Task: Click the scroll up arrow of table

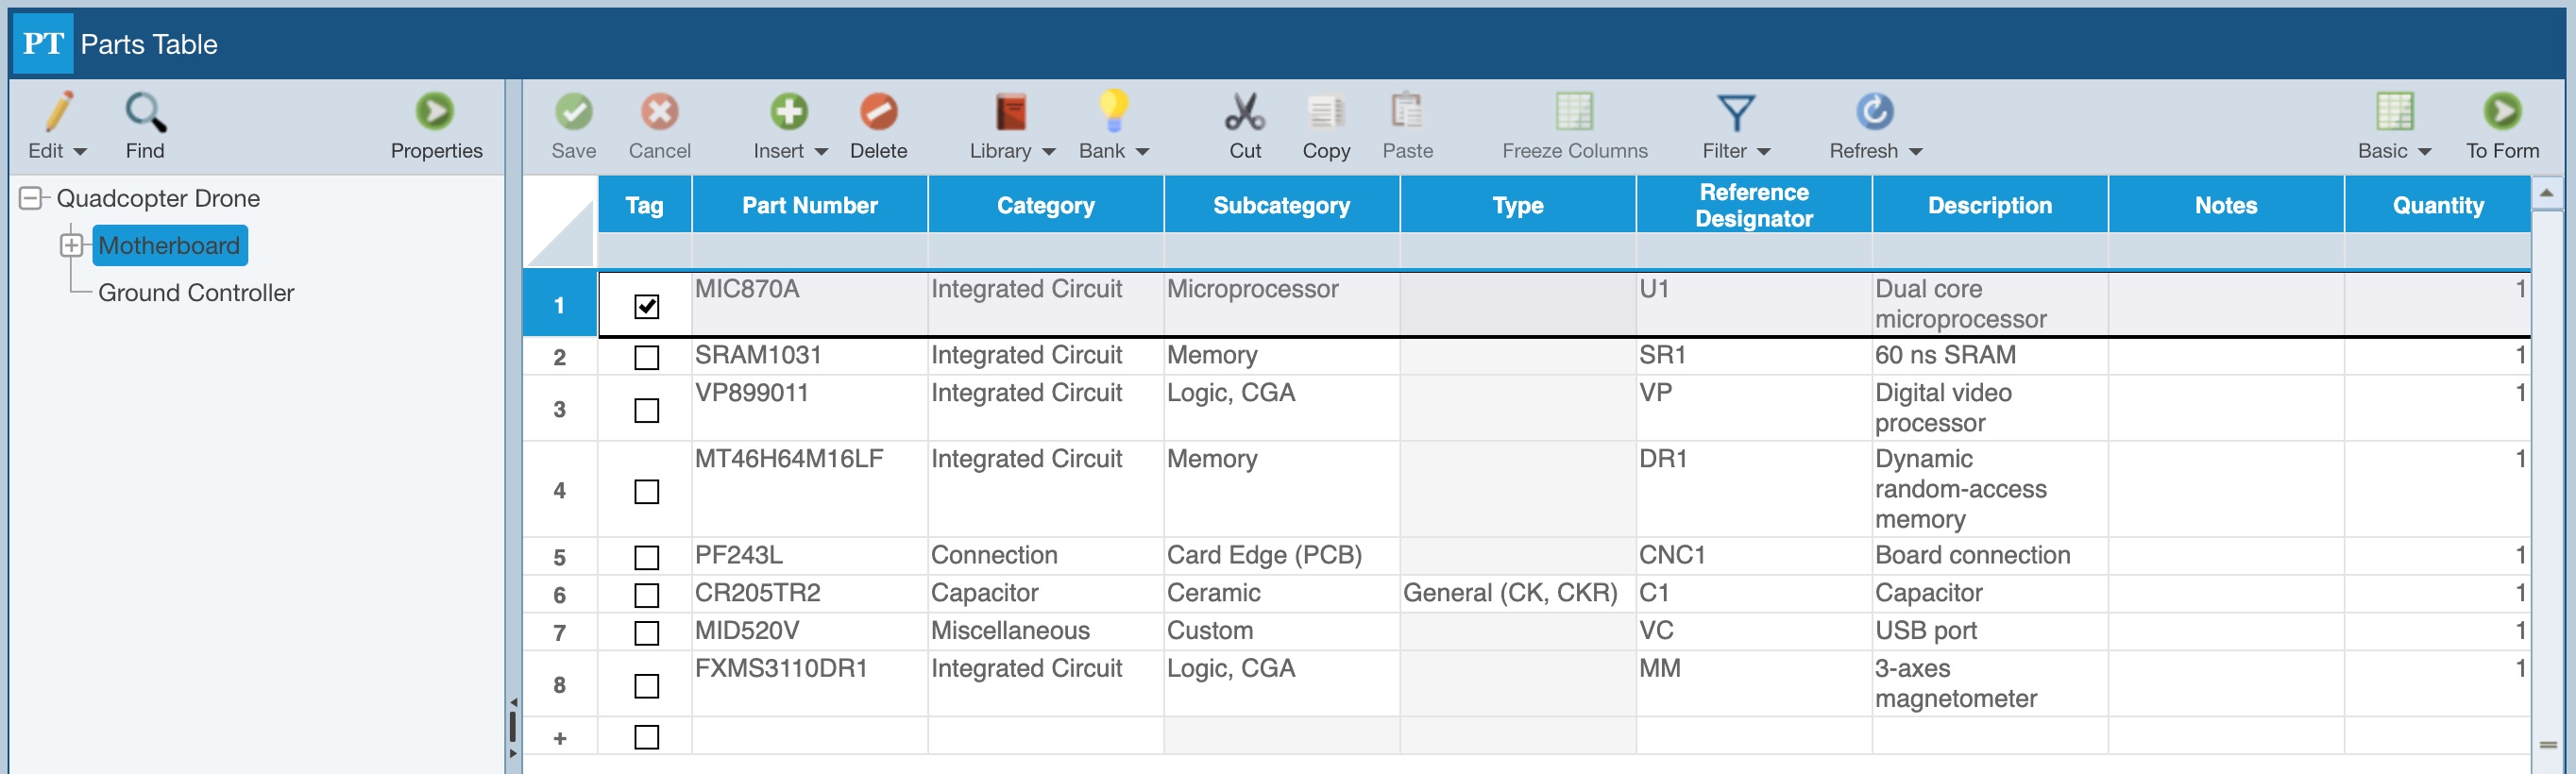Action: point(2546,192)
